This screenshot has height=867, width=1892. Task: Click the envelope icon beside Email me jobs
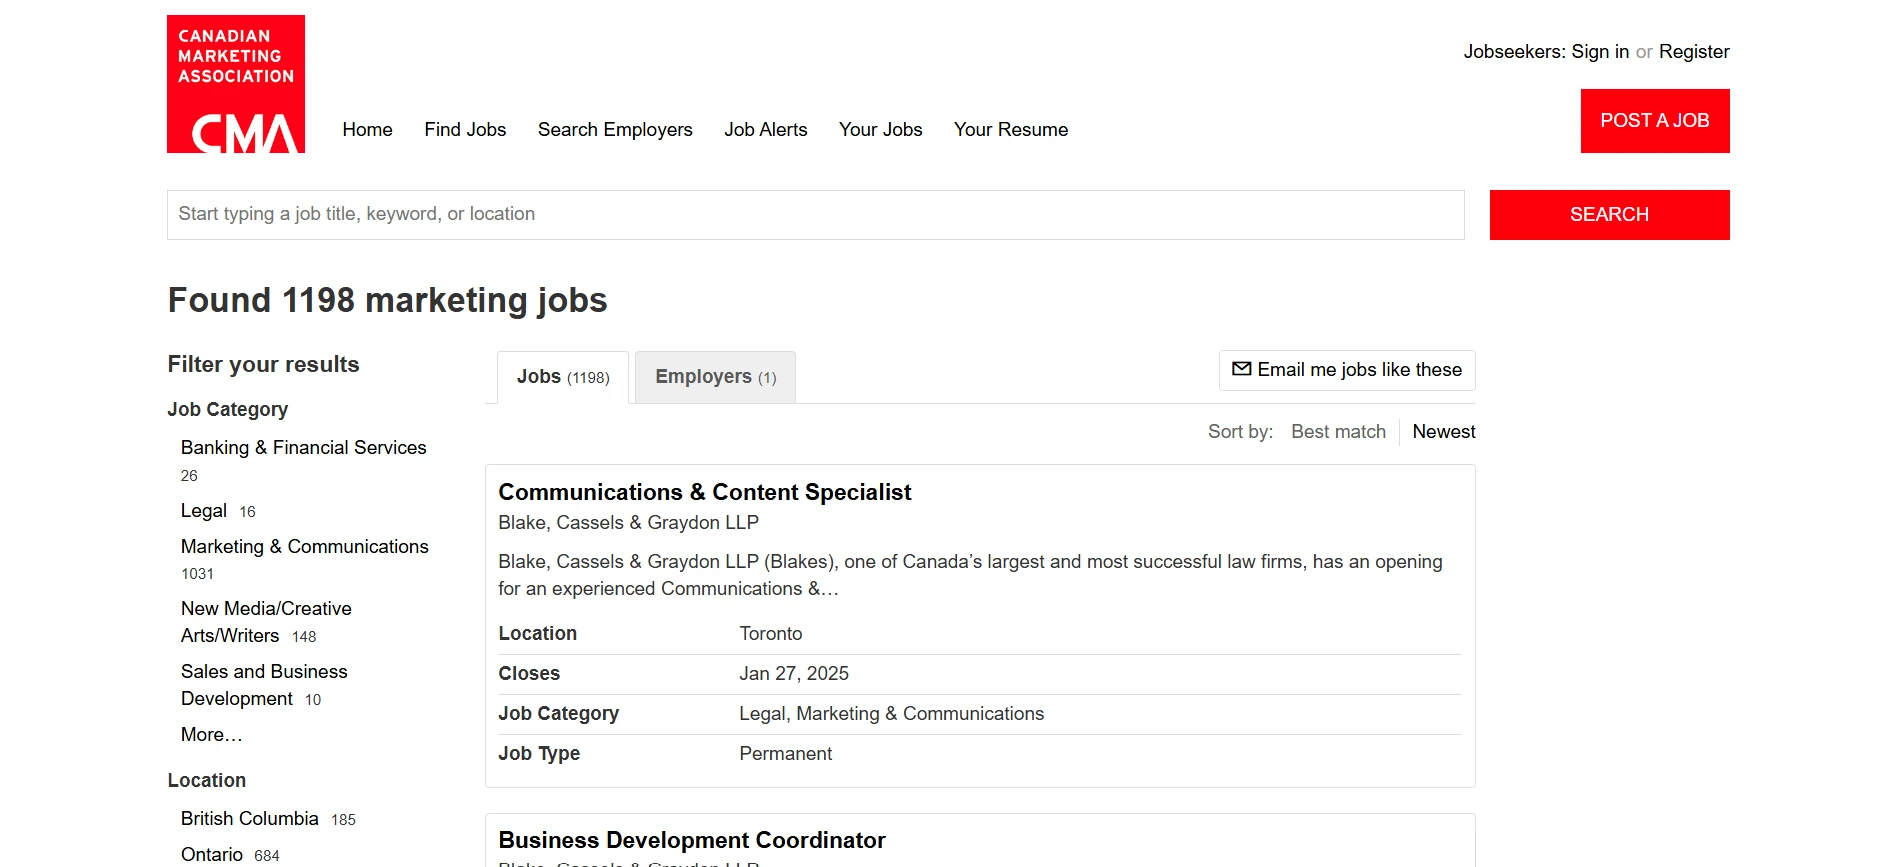point(1241,369)
